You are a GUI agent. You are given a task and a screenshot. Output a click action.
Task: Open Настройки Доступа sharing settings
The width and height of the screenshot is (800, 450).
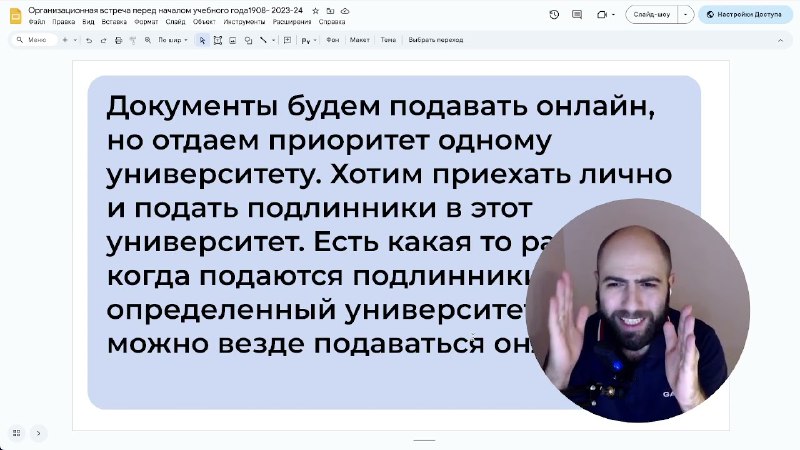744,15
